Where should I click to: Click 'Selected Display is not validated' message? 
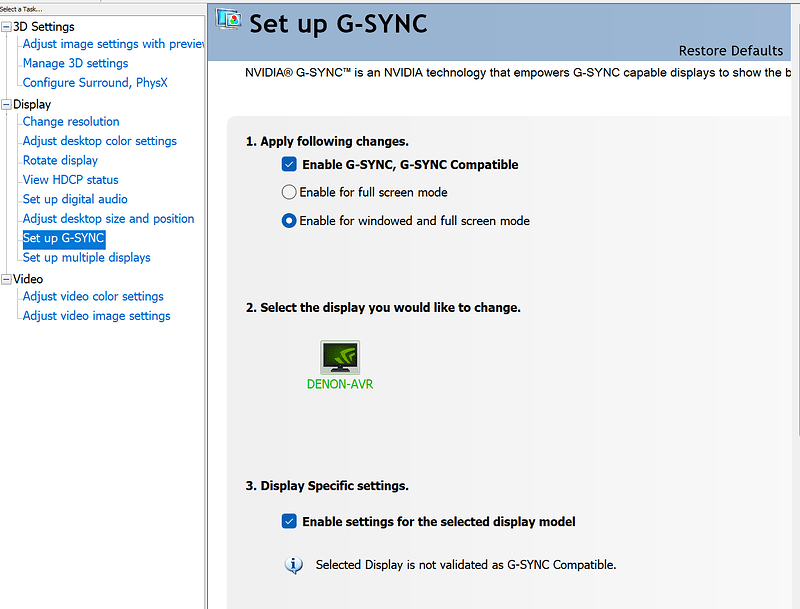pos(466,565)
